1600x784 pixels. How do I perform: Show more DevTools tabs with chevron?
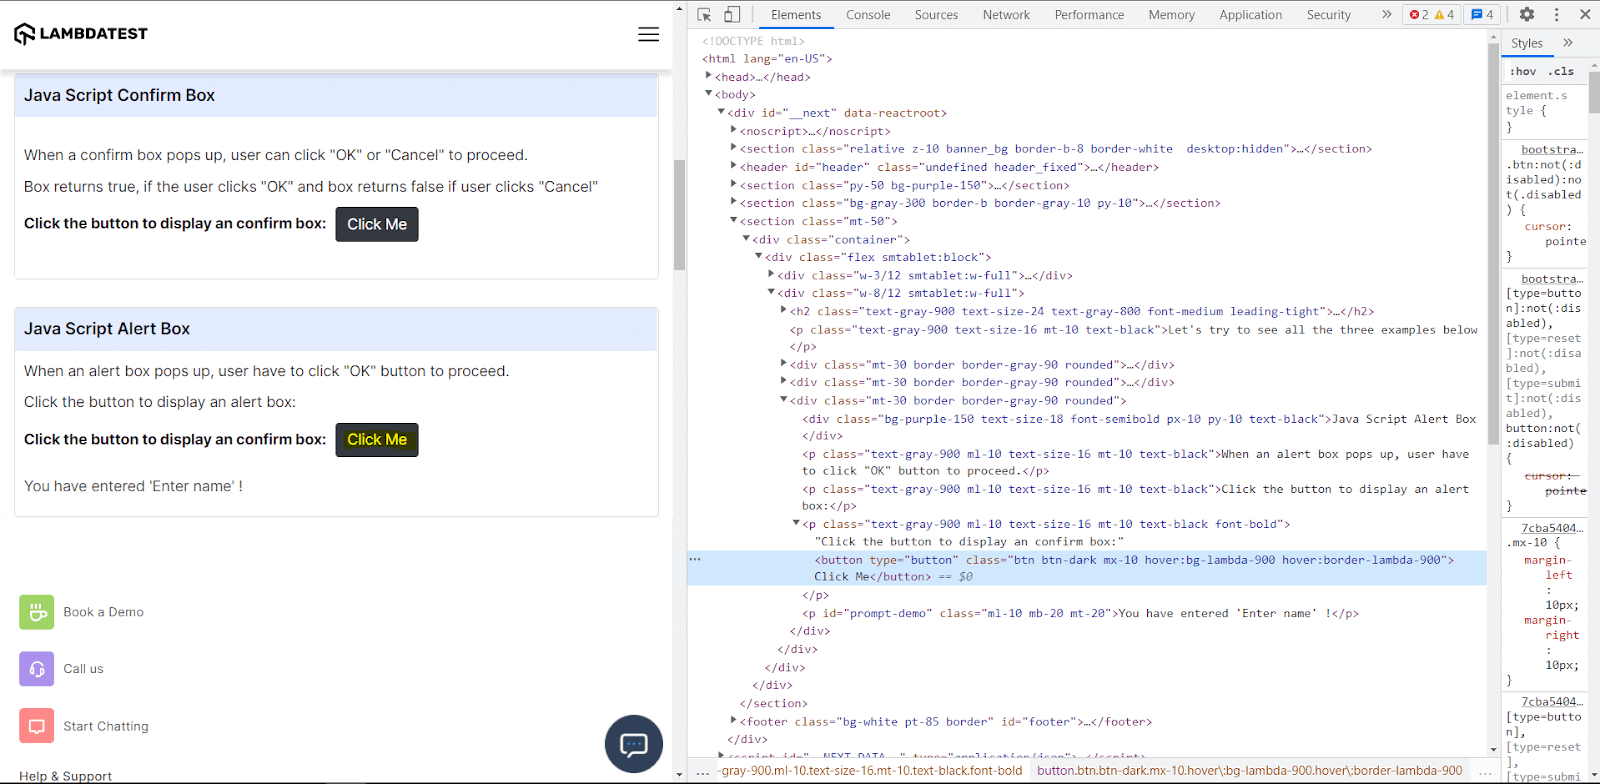1386,15
